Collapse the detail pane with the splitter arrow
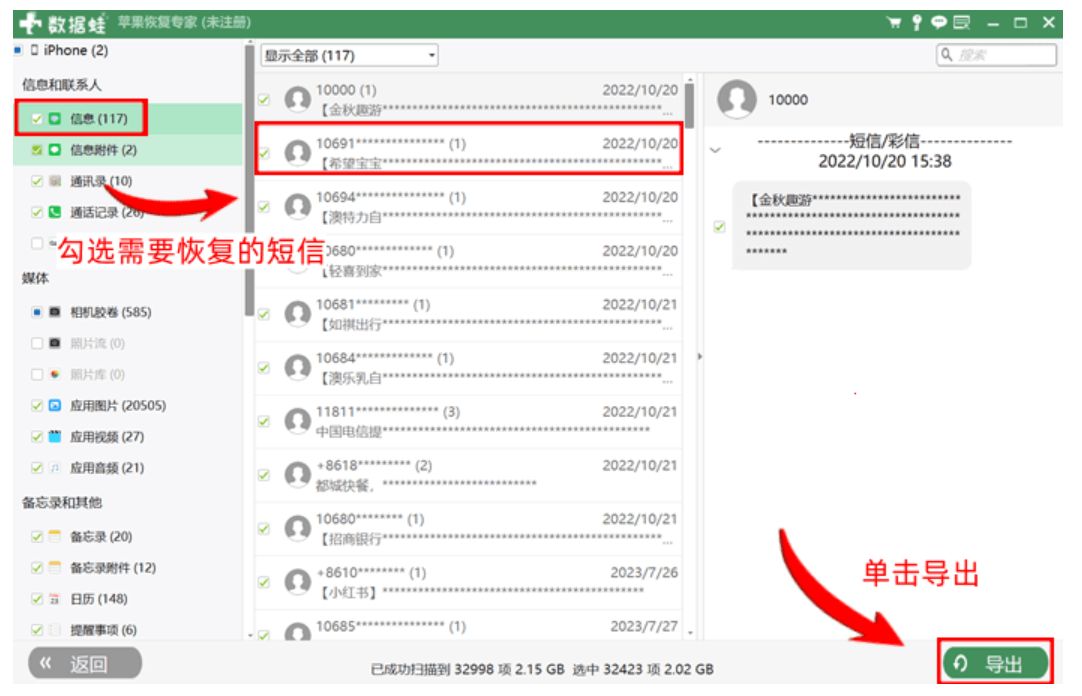 (700, 357)
